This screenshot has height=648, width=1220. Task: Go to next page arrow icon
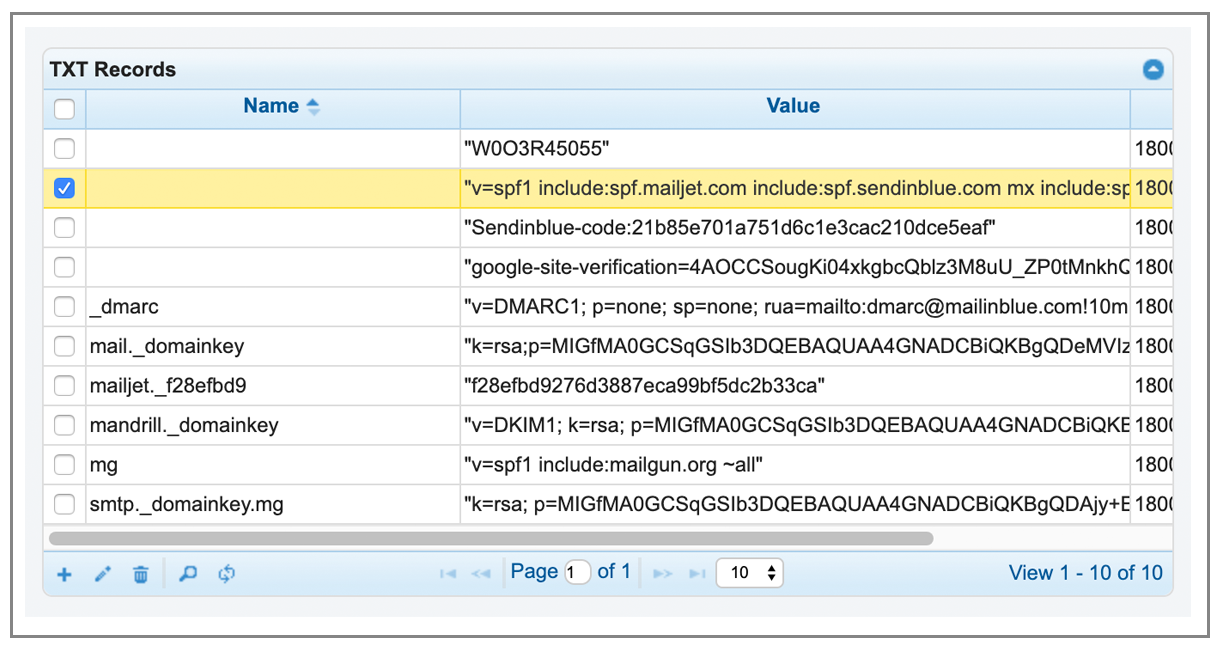[662, 574]
